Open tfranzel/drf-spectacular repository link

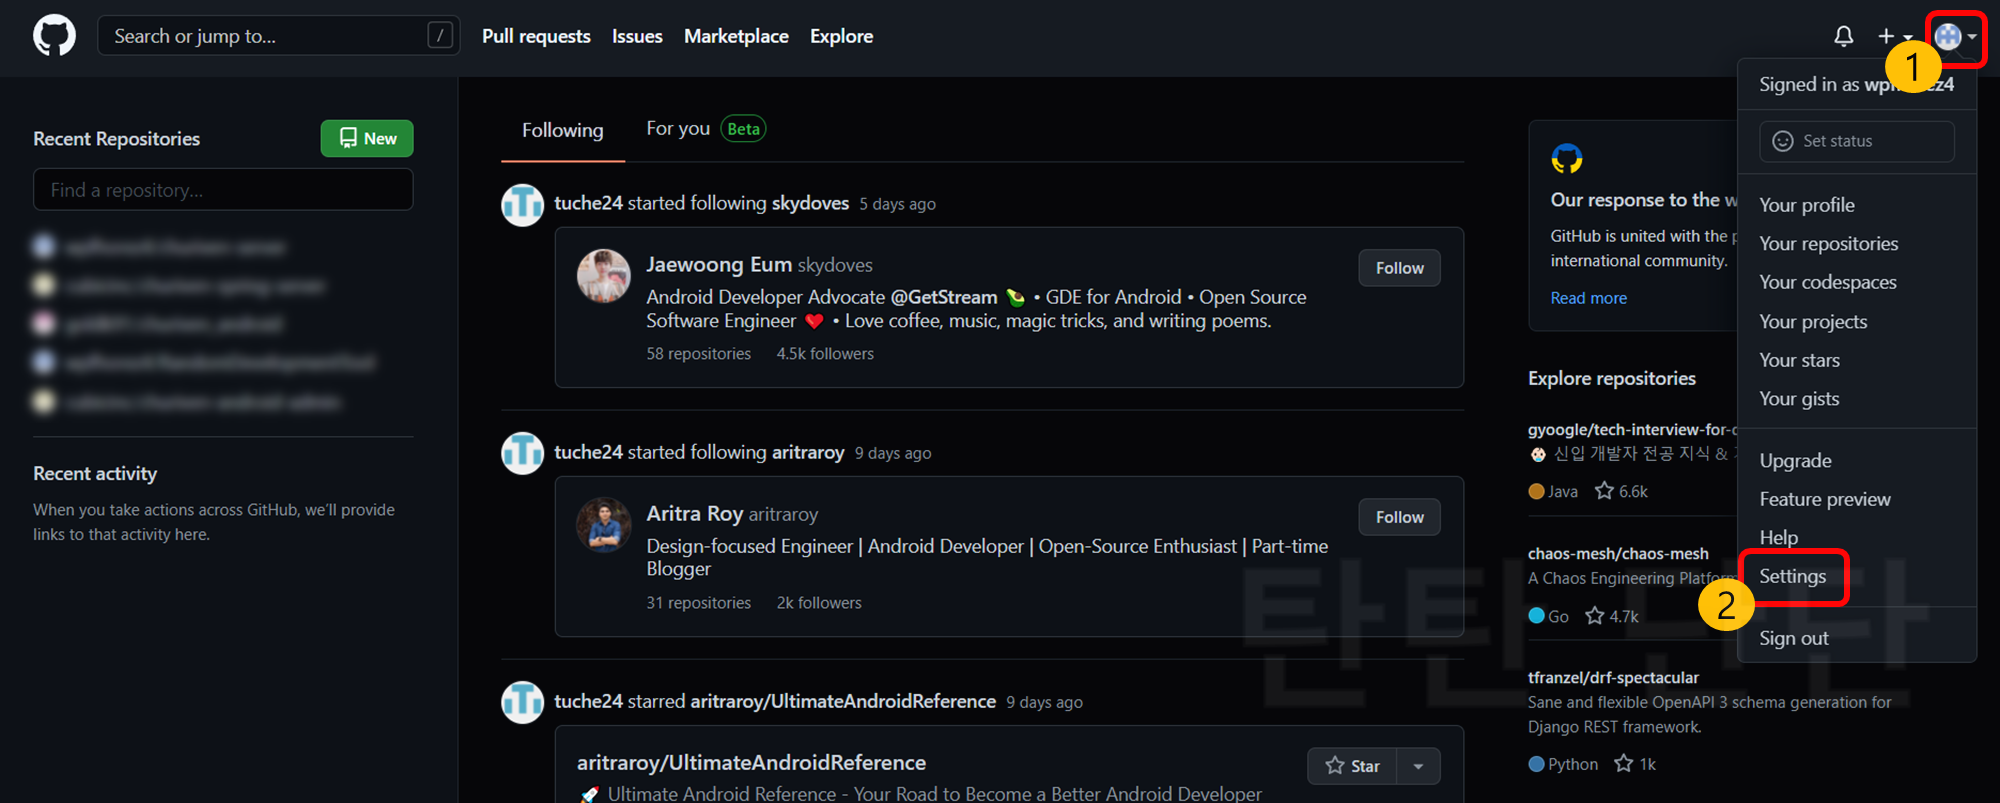[x=1613, y=677]
